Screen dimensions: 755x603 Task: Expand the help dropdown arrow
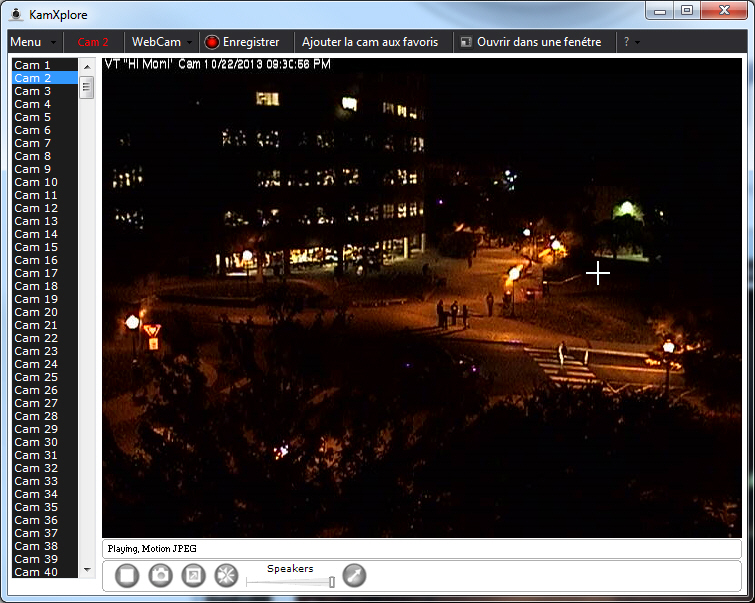pos(638,43)
